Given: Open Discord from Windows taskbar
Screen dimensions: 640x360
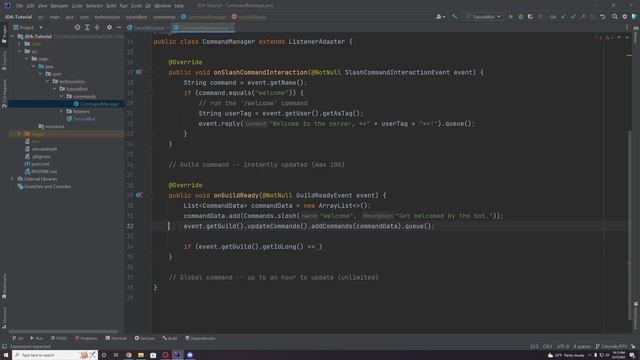Looking at the screenshot, I should [x=190, y=355].
